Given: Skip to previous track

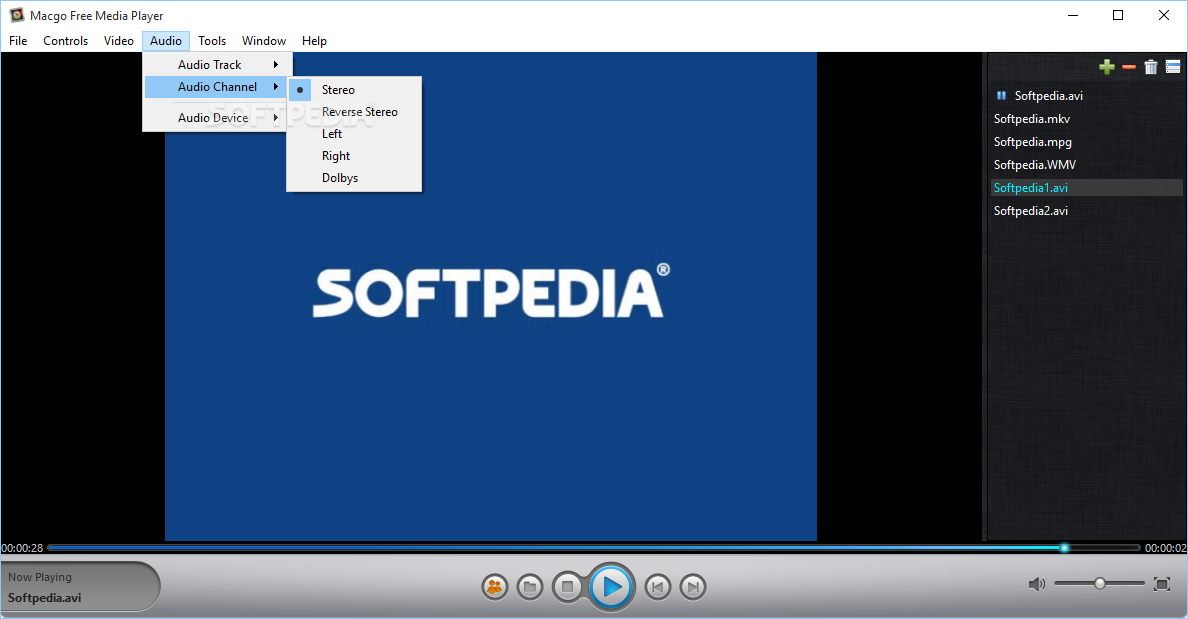Looking at the screenshot, I should point(658,586).
